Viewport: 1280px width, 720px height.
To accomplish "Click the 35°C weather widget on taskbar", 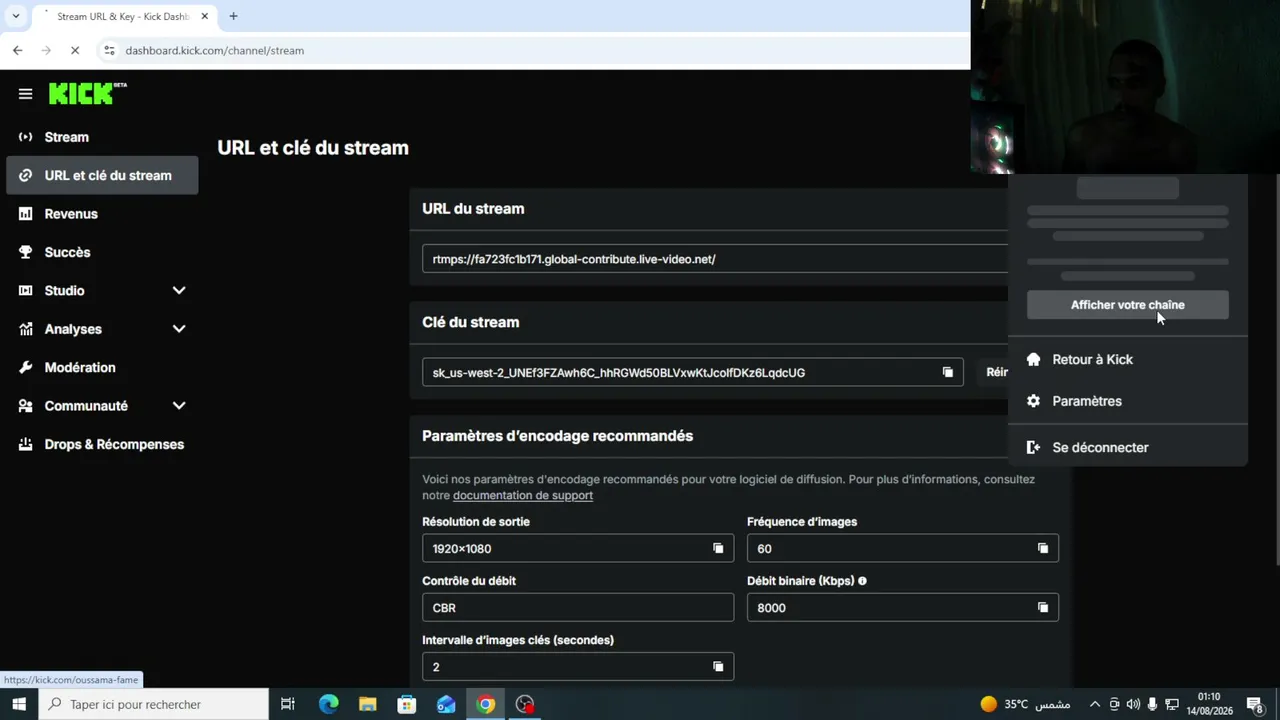I will click(1025, 704).
